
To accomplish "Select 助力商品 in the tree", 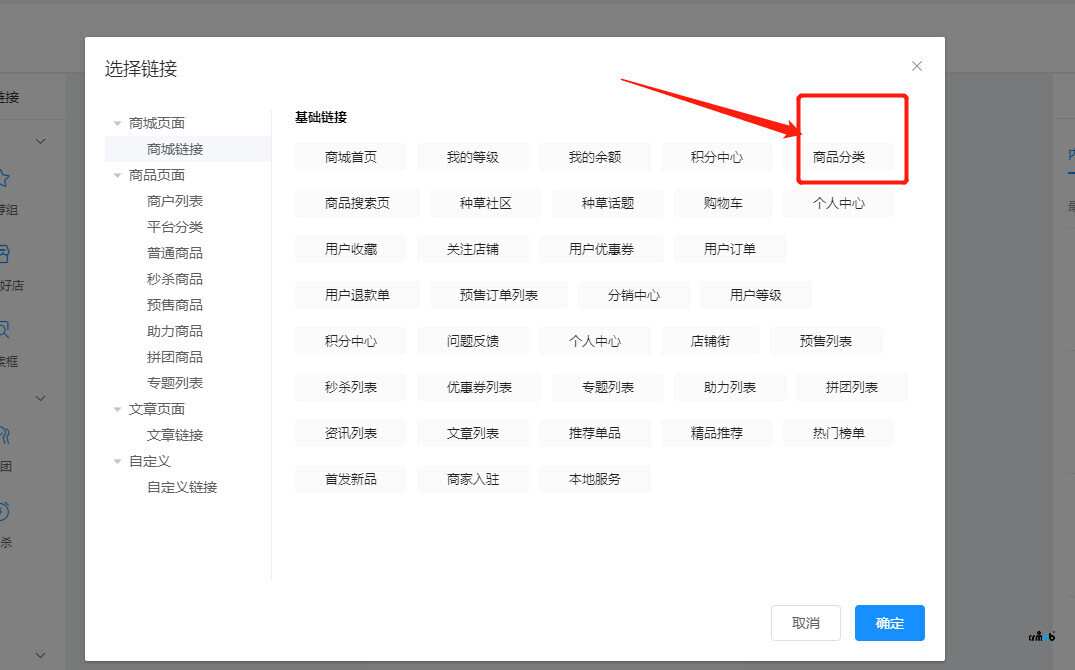I will click(x=175, y=331).
